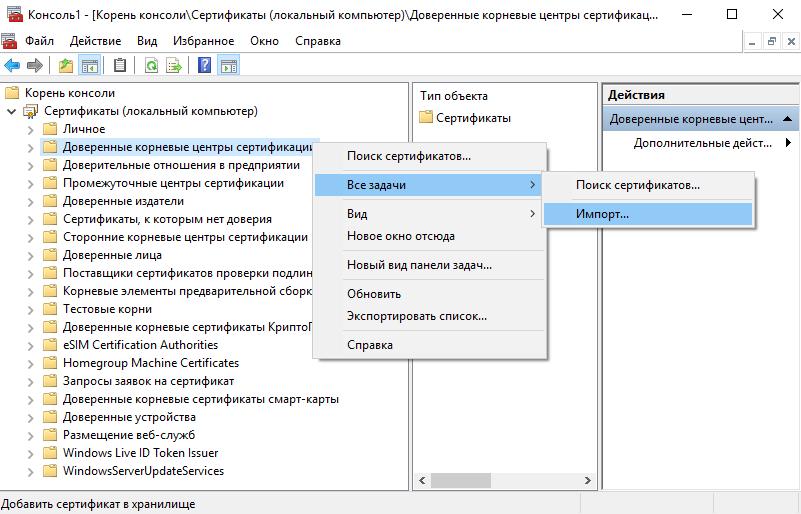Open the Окно menu
Viewport: 801px width, 514px height.
[x=264, y=41]
